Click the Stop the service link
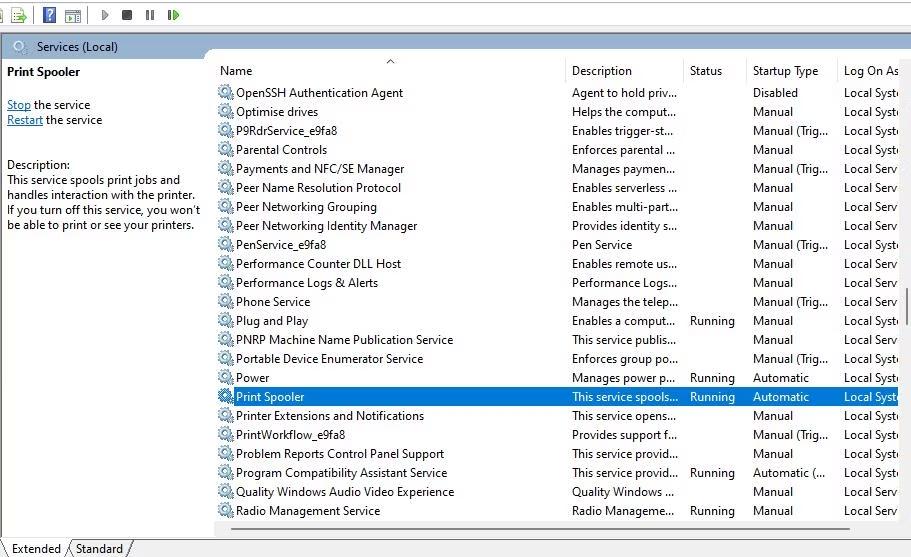Image resolution: width=911 pixels, height=557 pixels. 19,105
